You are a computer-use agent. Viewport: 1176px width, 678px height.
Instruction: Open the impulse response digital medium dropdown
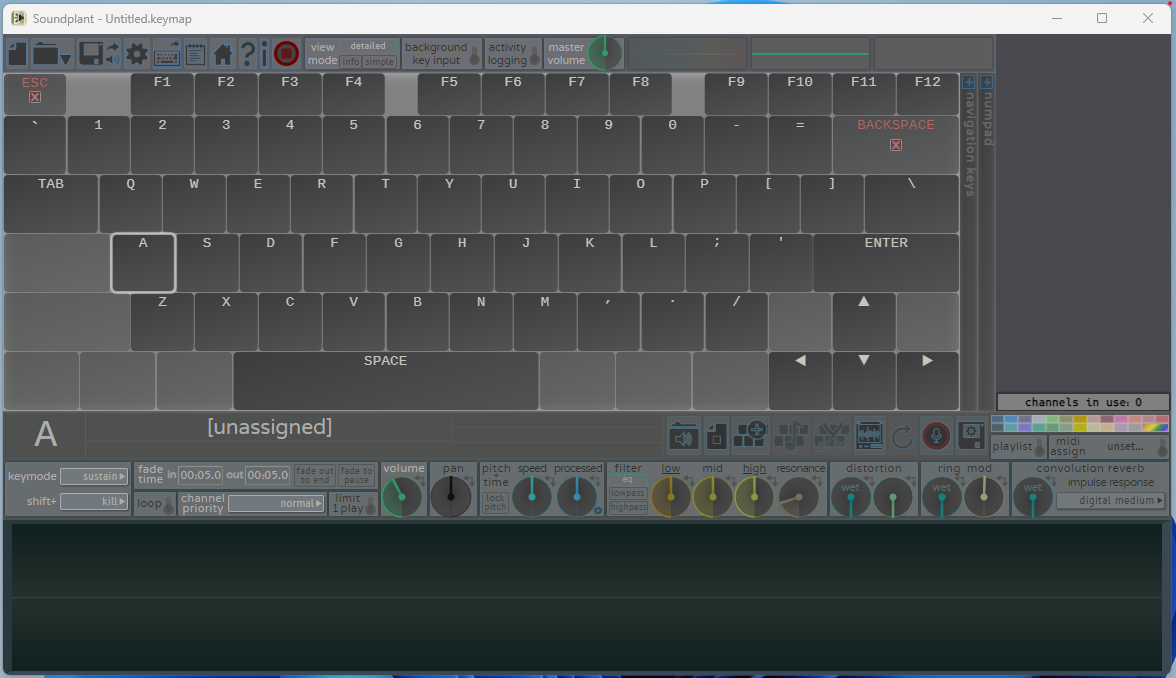tap(1111, 500)
